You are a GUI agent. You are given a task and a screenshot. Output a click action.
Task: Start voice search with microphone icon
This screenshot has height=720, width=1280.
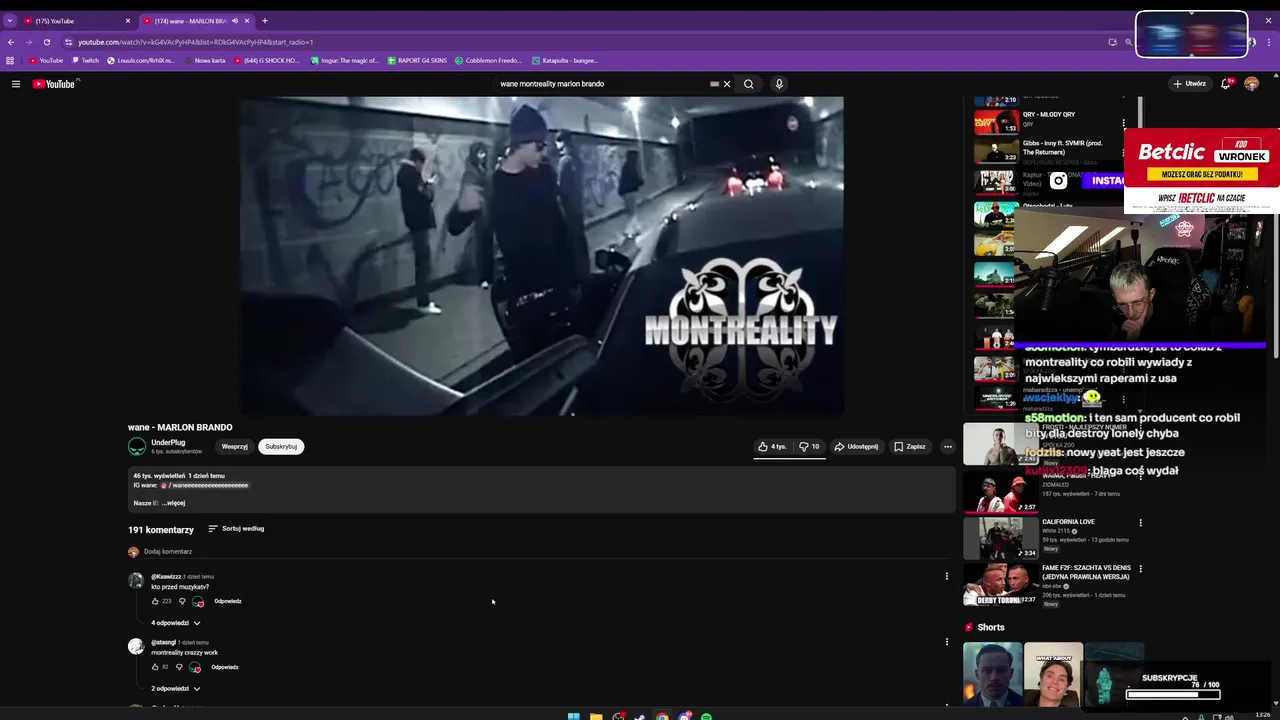click(779, 84)
